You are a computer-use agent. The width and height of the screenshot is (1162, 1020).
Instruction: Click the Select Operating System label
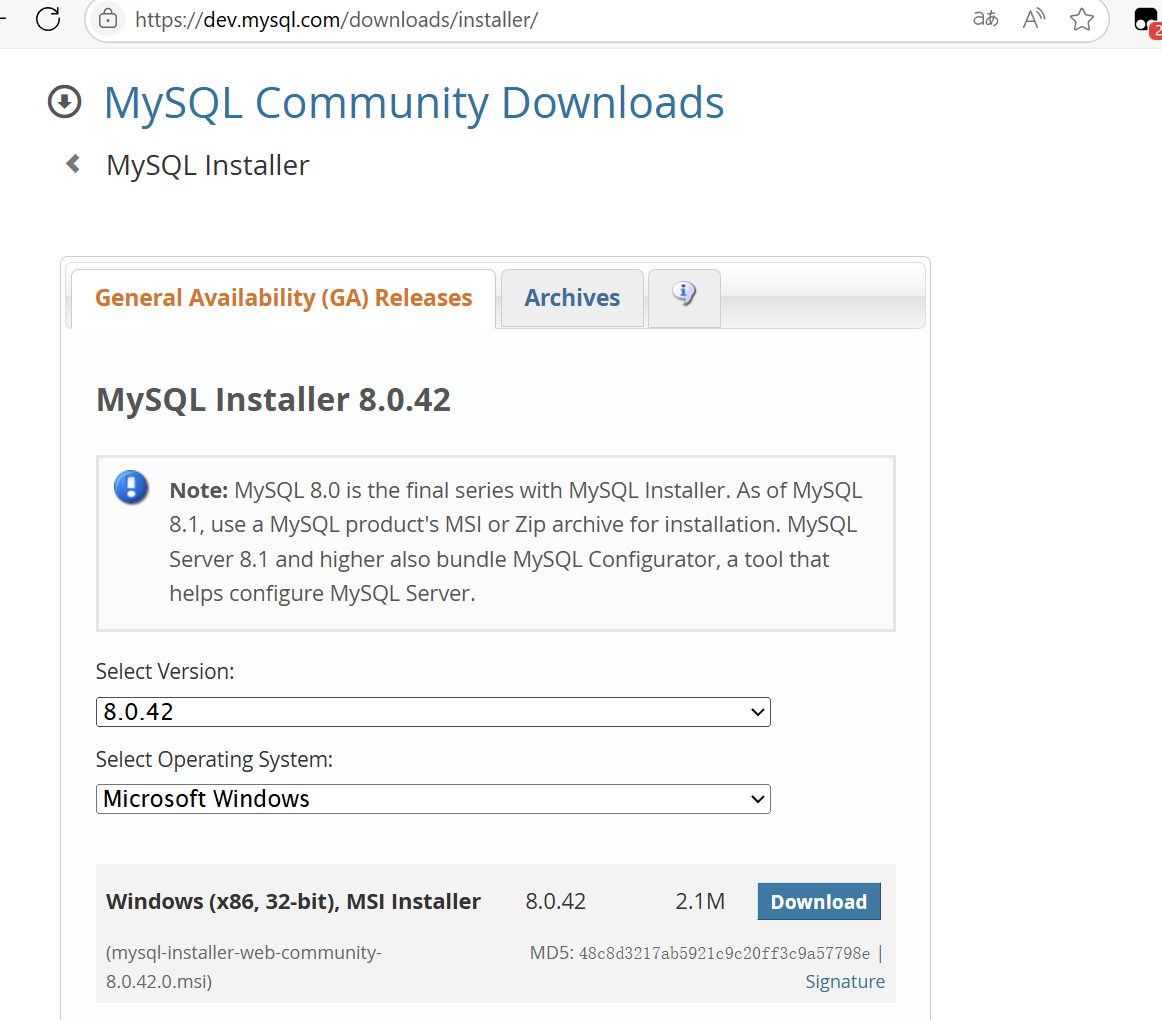click(214, 759)
